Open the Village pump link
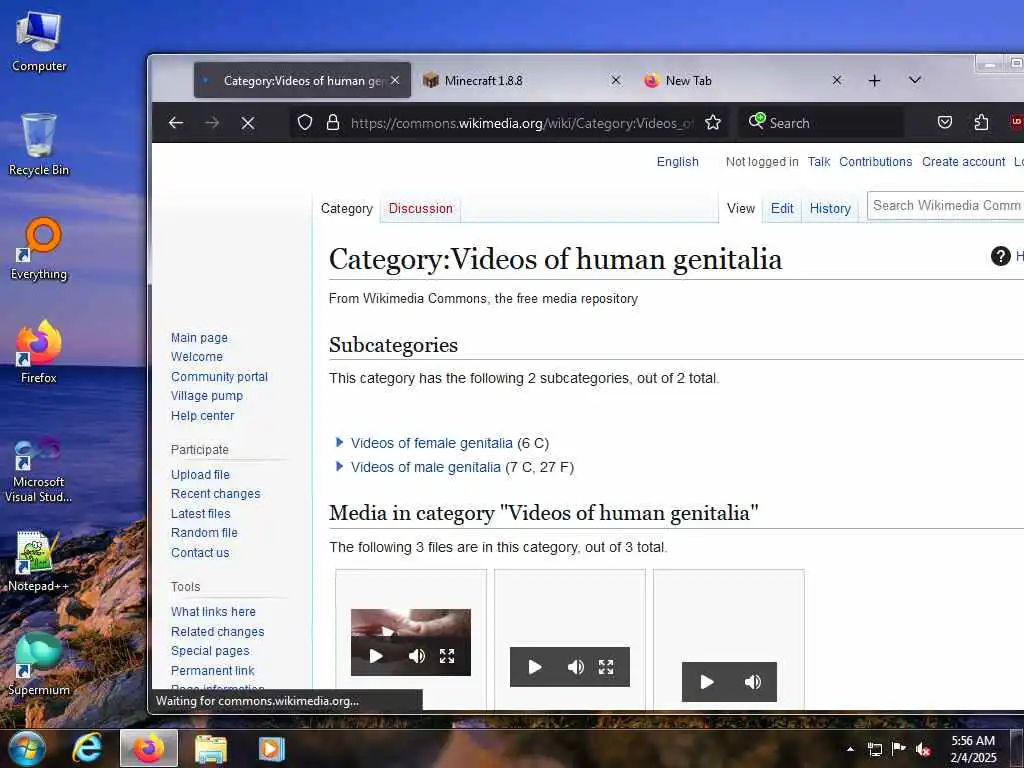This screenshot has width=1024, height=768. 206,396
